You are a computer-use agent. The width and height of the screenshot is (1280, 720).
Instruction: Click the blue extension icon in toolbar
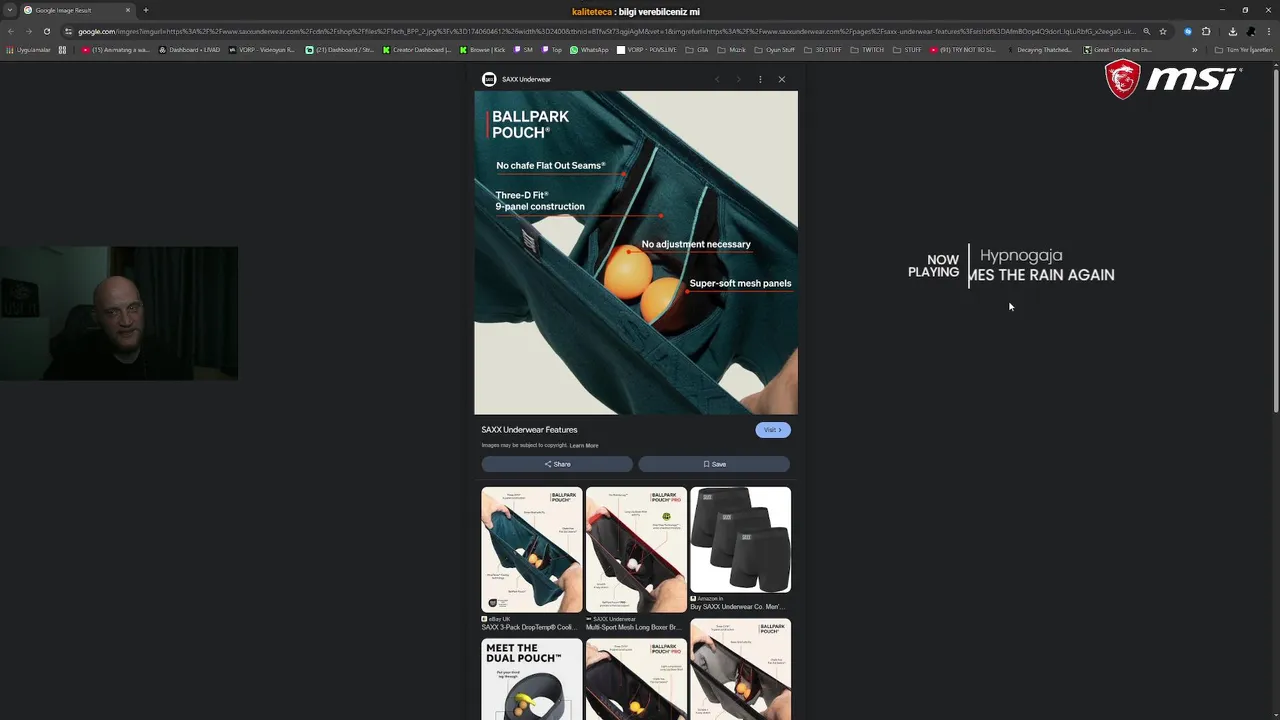1188,31
